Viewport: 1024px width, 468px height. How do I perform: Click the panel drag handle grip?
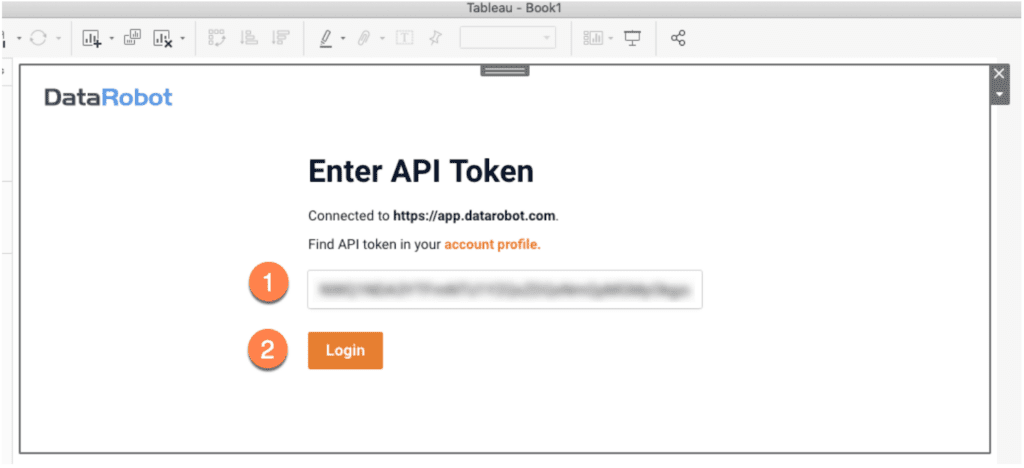[505, 70]
